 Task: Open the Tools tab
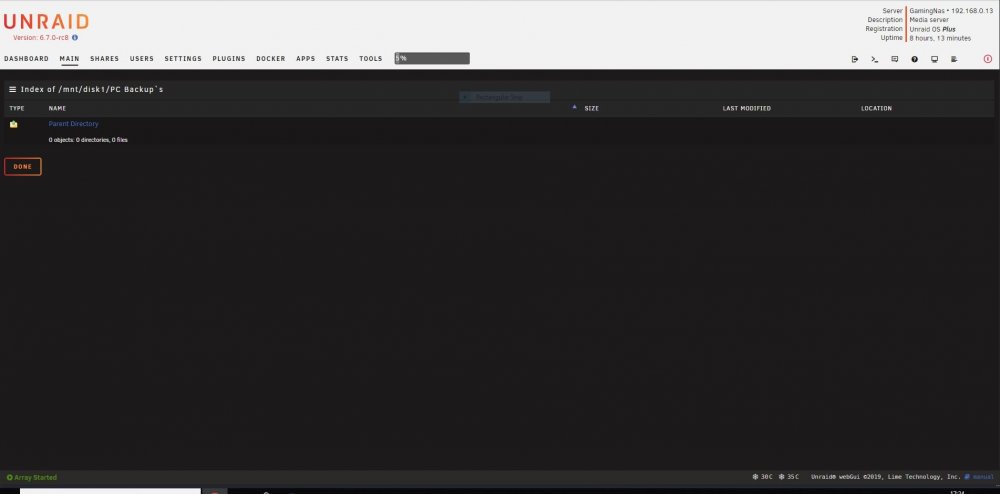371,59
